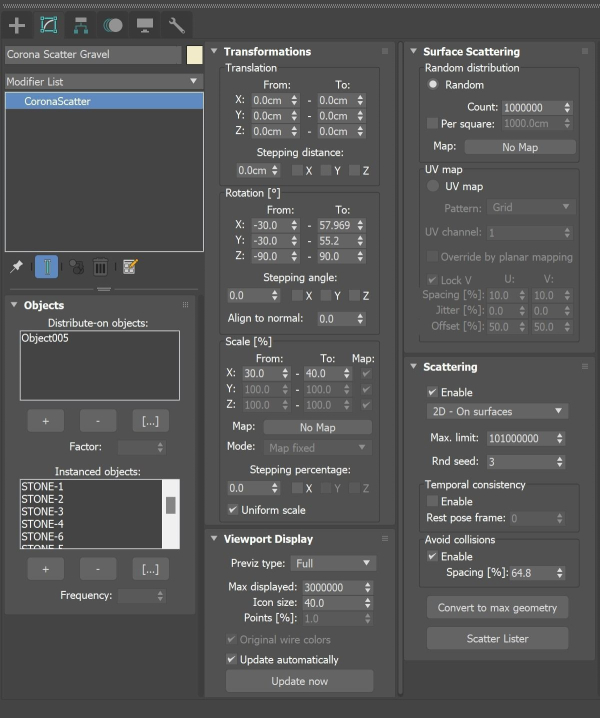
Task: Switch to the Modify panel icon
Action: pyautogui.click(x=49, y=25)
